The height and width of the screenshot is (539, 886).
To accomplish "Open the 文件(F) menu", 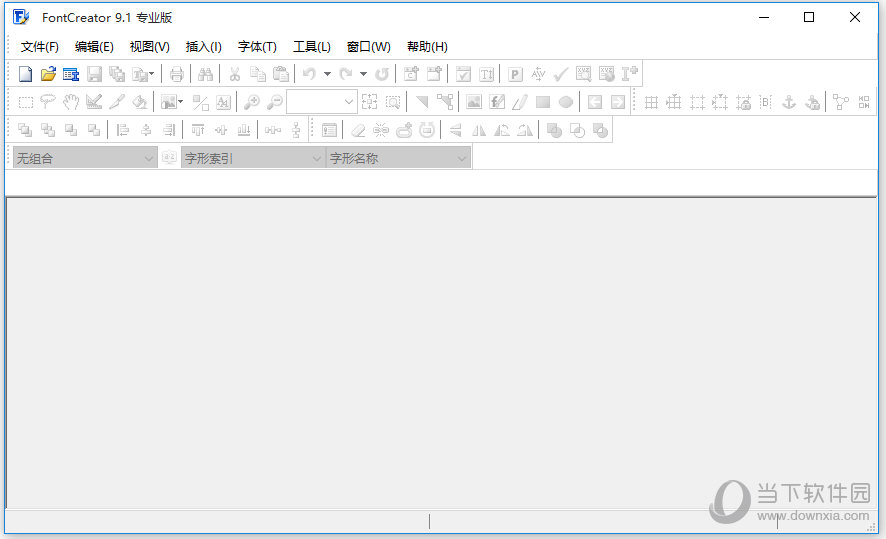I will tap(40, 46).
